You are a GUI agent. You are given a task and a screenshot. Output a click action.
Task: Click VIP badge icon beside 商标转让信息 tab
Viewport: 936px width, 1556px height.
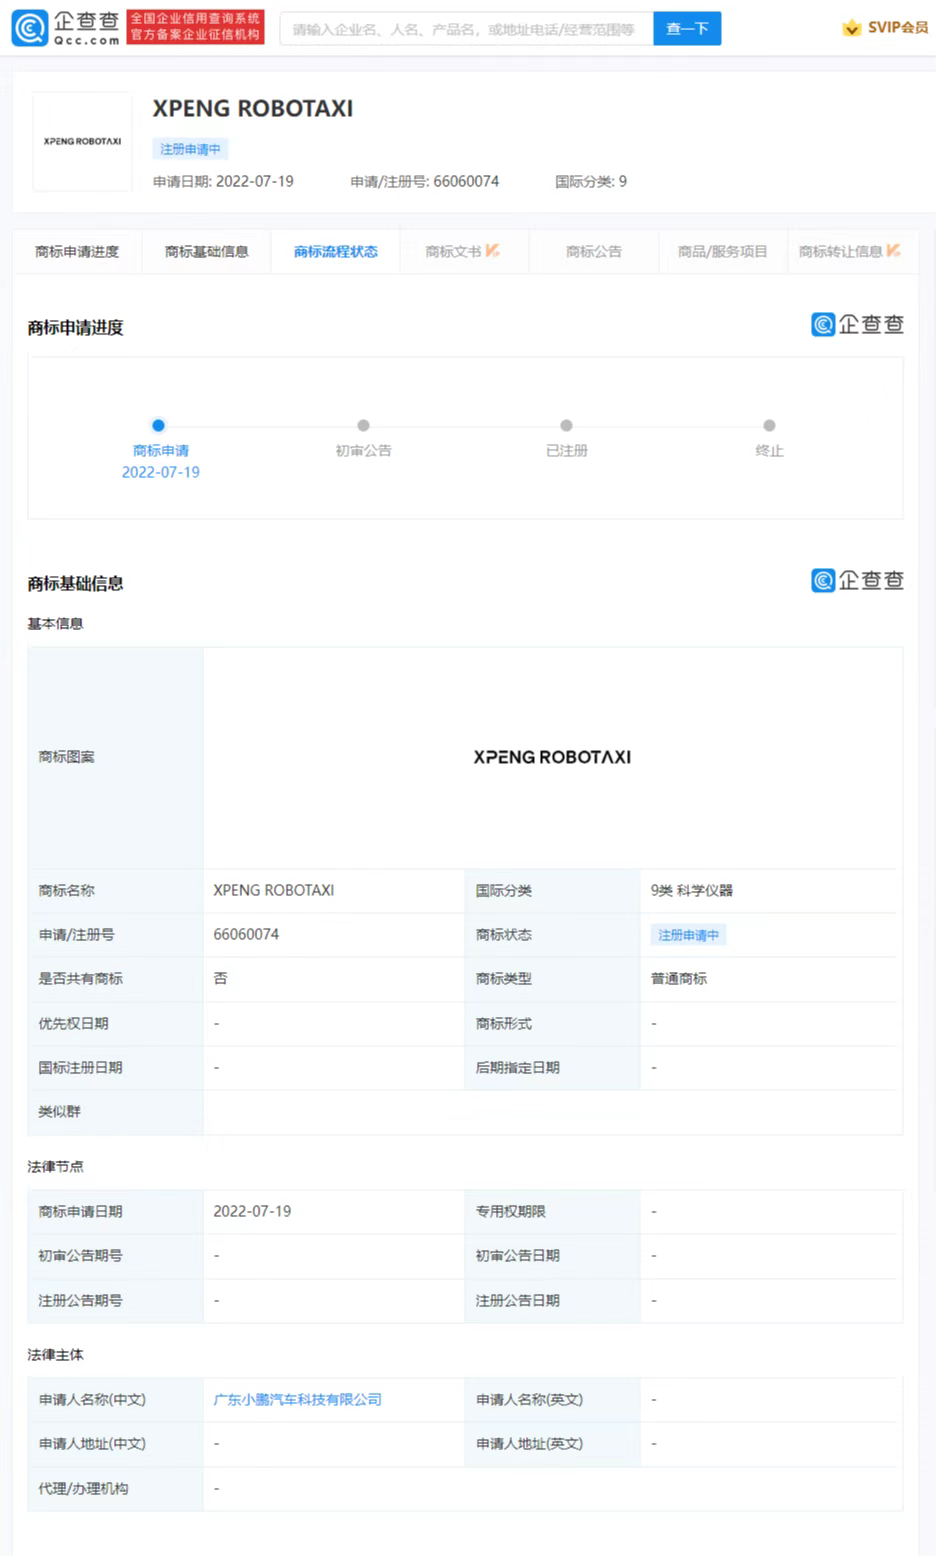coord(893,251)
